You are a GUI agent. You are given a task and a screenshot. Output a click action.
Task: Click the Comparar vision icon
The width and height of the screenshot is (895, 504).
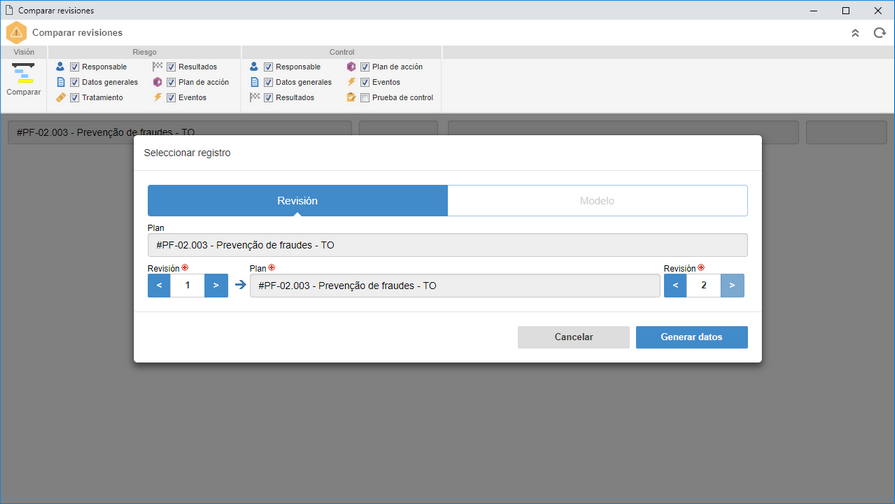pos(23,74)
